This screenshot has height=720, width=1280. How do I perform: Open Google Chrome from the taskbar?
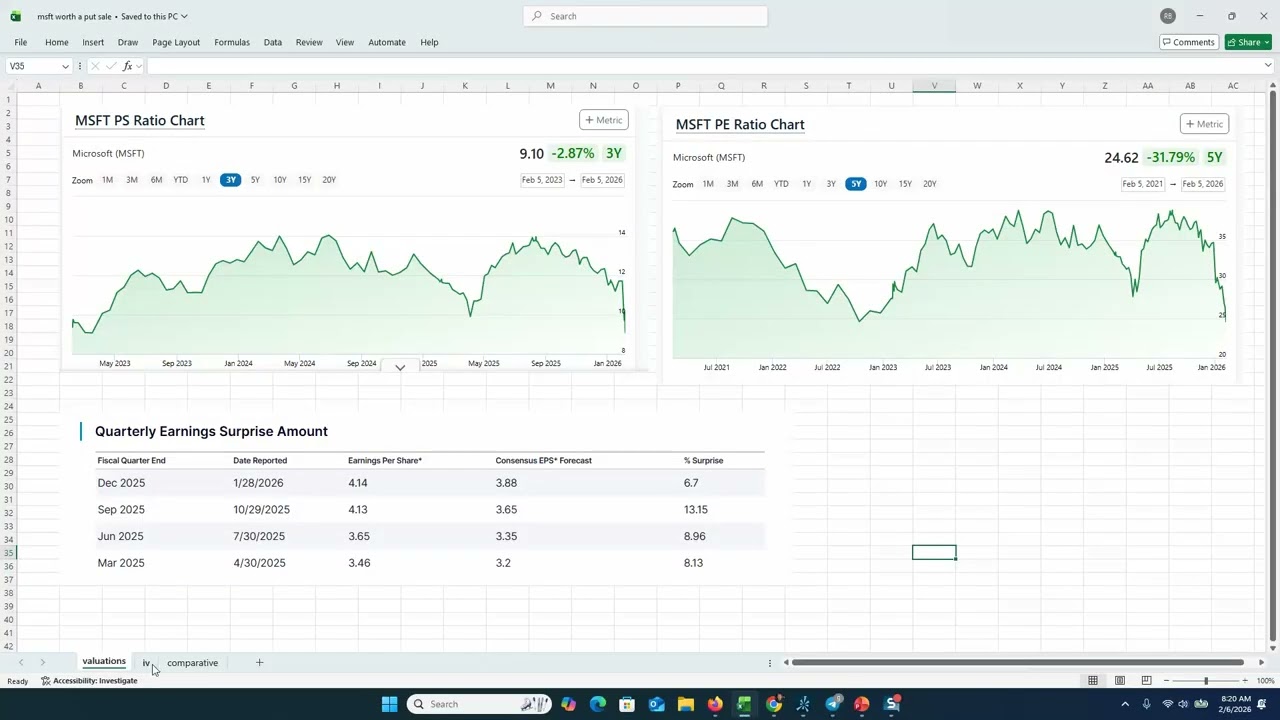click(x=774, y=704)
